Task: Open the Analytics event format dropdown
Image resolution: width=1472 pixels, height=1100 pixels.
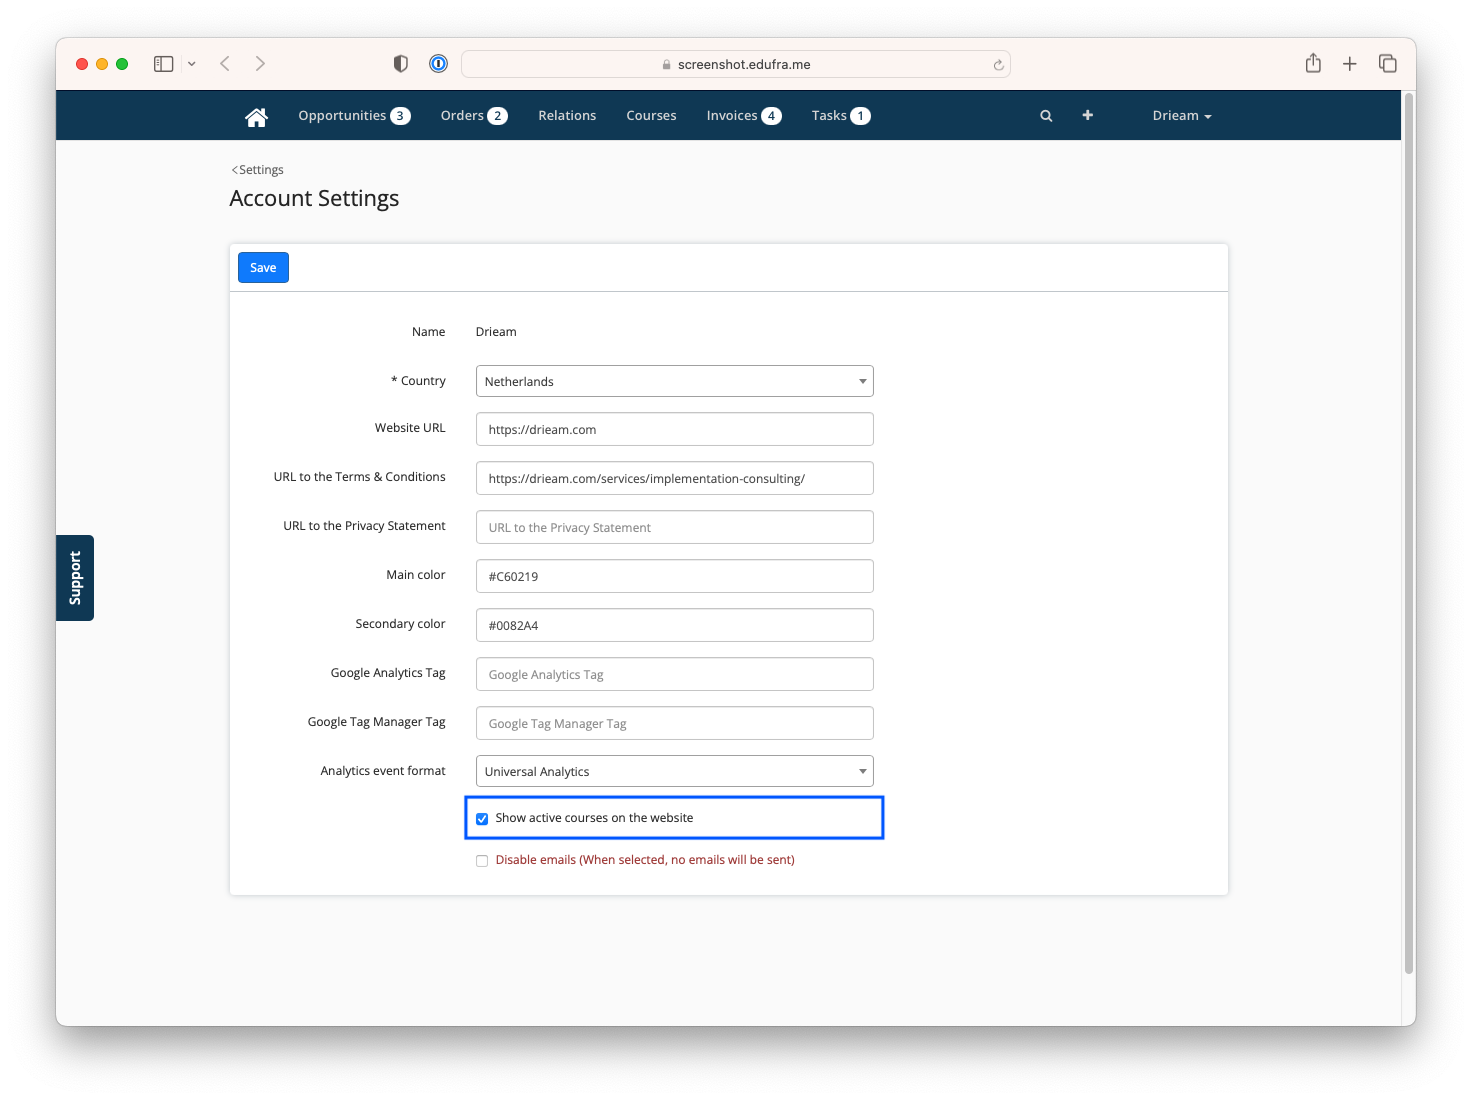Action: (675, 771)
